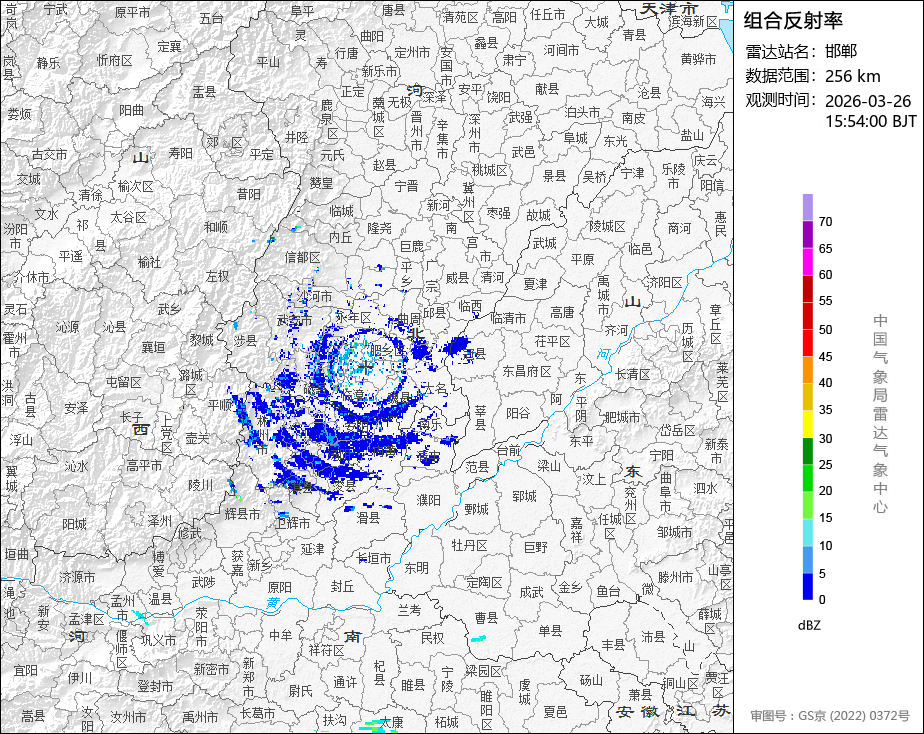
Task: Click the 五台 map label
Action: [x=211, y=18]
